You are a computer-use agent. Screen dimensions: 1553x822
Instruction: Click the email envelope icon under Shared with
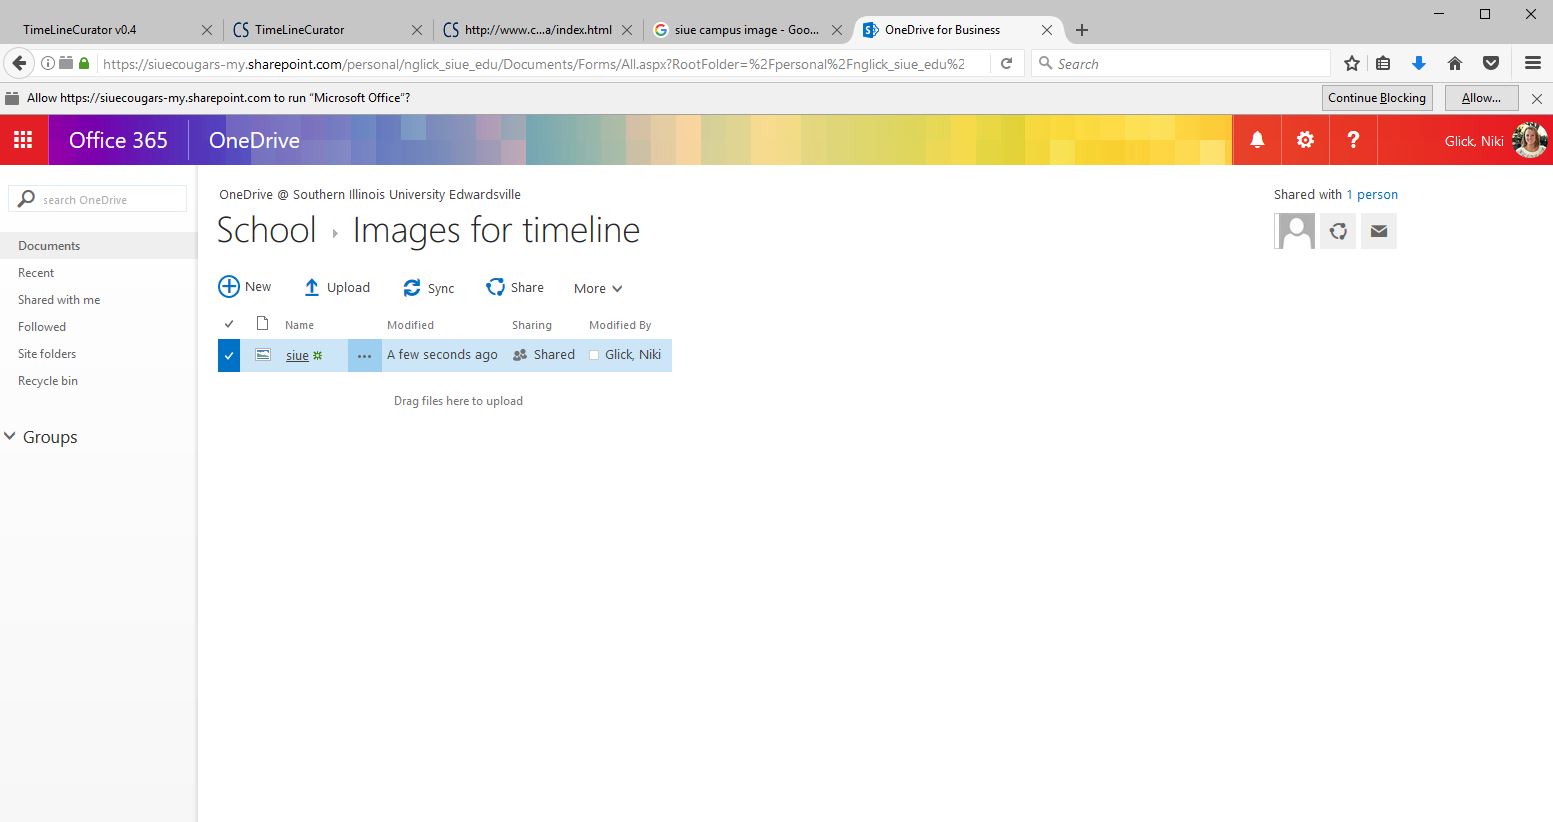1378,231
